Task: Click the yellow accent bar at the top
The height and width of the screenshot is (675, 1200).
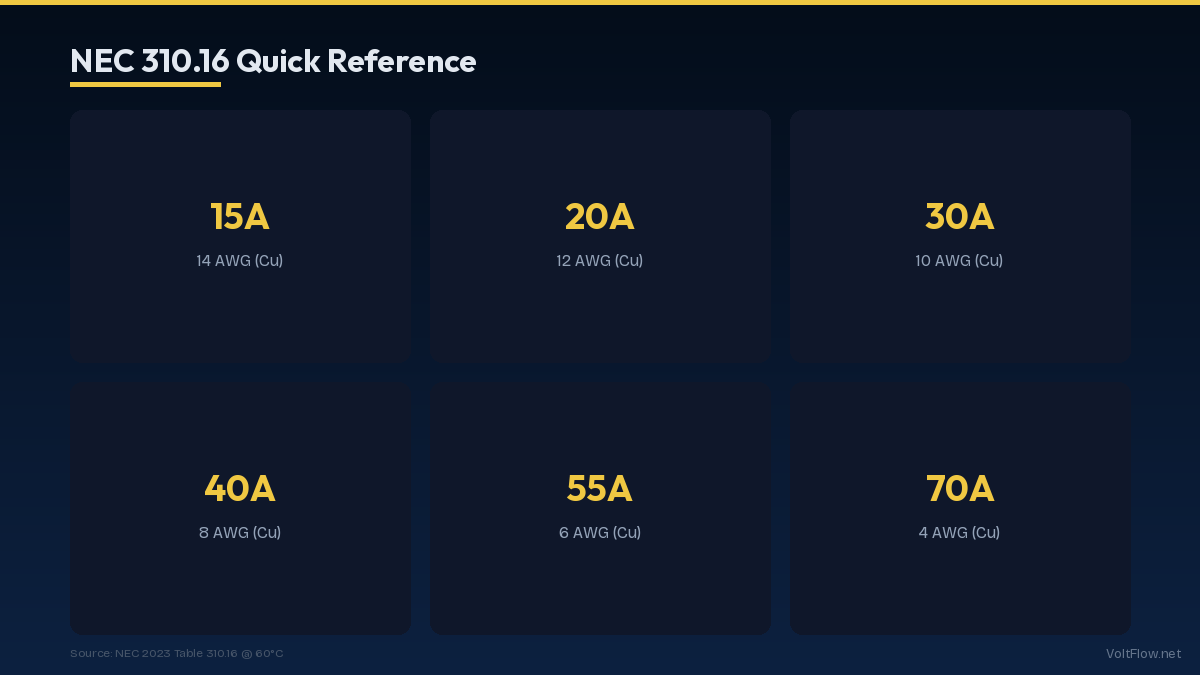Action: [600, 2]
